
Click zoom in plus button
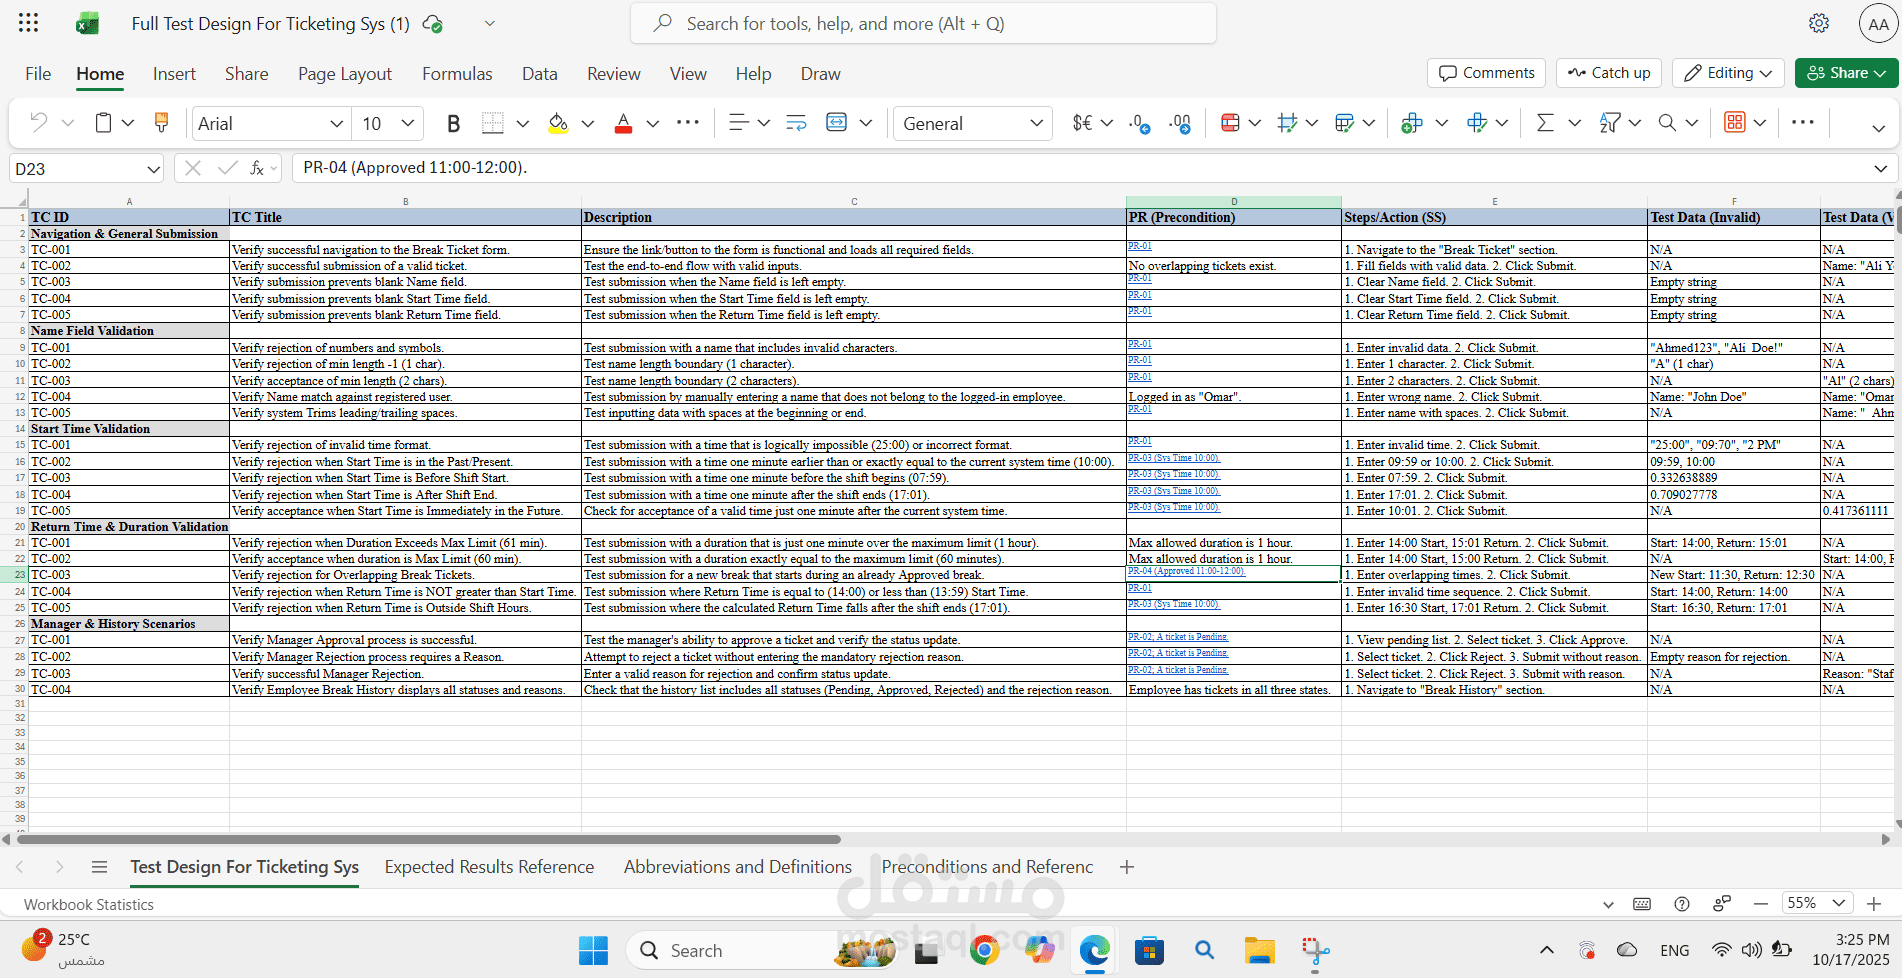[1874, 903]
